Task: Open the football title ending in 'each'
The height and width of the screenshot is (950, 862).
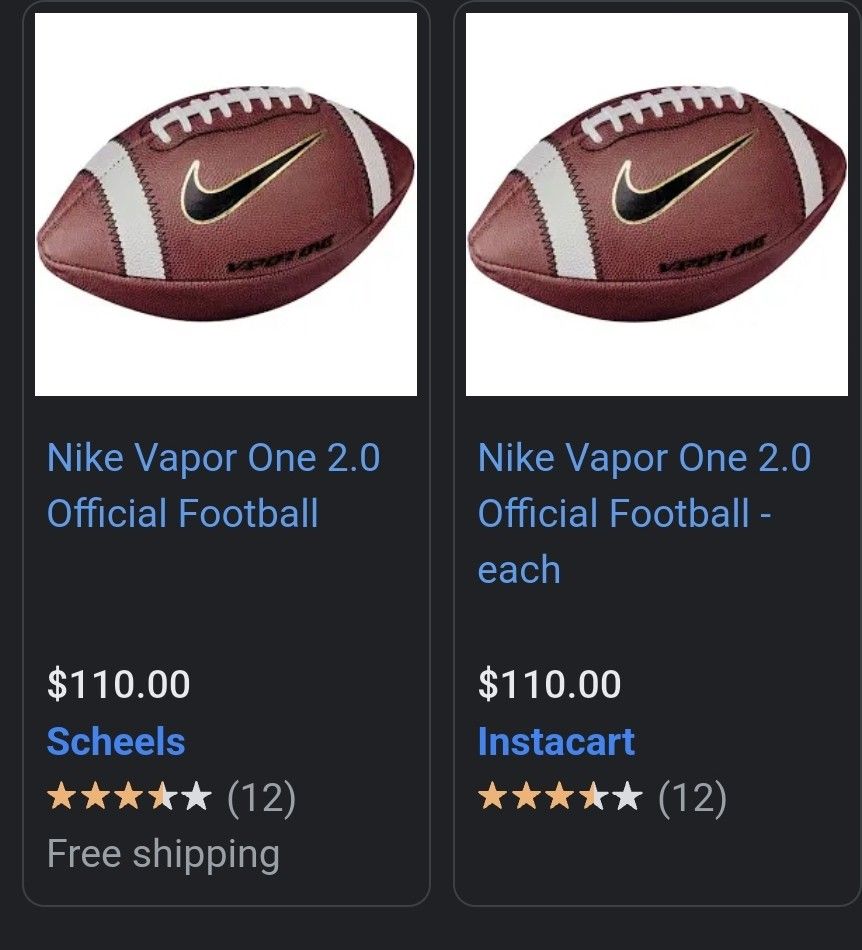Action: click(x=644, y=513)
